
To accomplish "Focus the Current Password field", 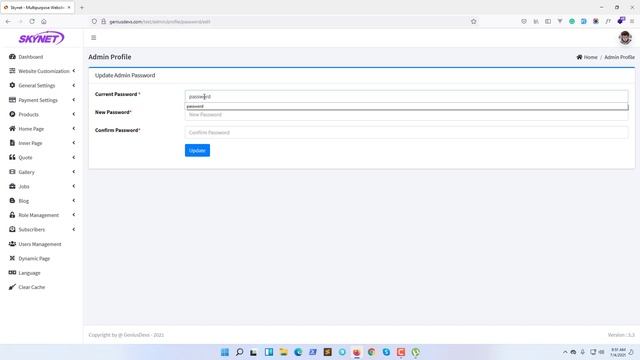I will [406, 96].
